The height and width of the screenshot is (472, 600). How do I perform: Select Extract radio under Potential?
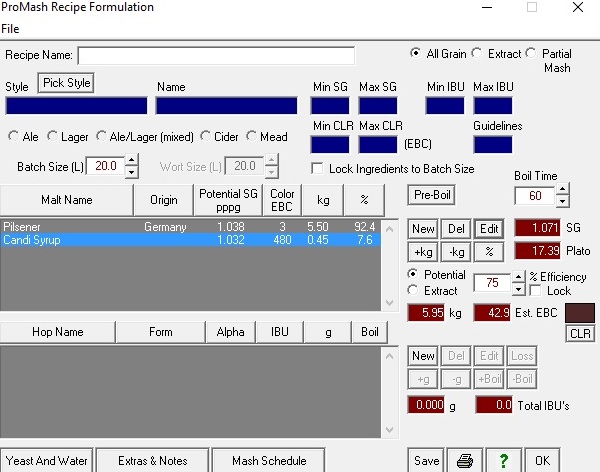[x=412, y=290]
